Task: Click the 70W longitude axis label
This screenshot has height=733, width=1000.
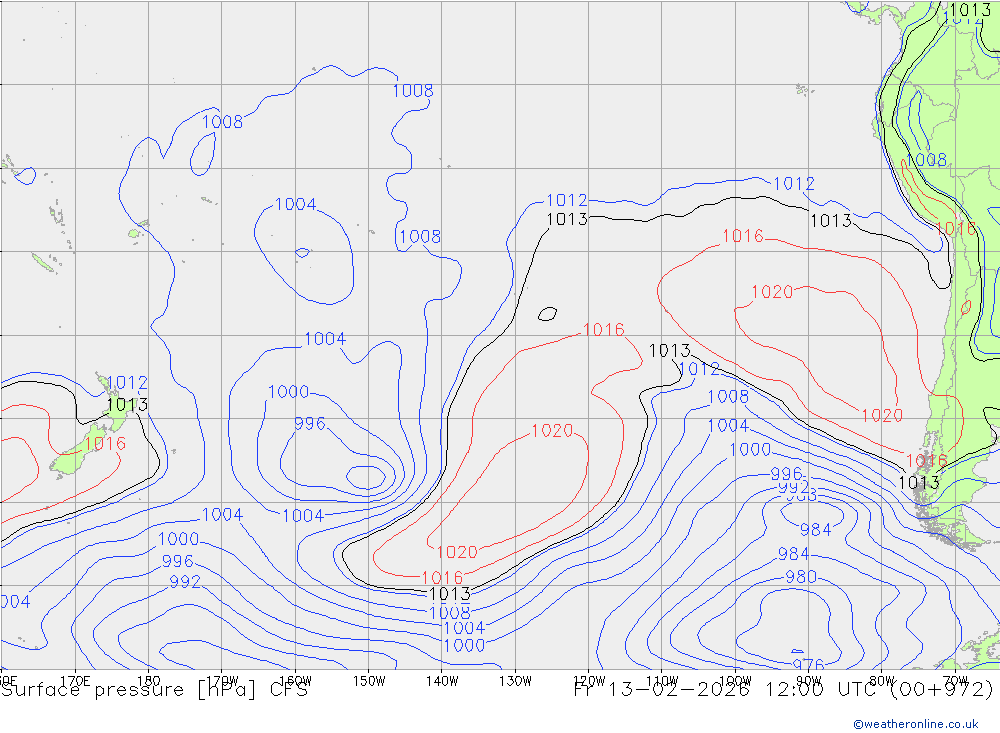Action: pos(955,681)
